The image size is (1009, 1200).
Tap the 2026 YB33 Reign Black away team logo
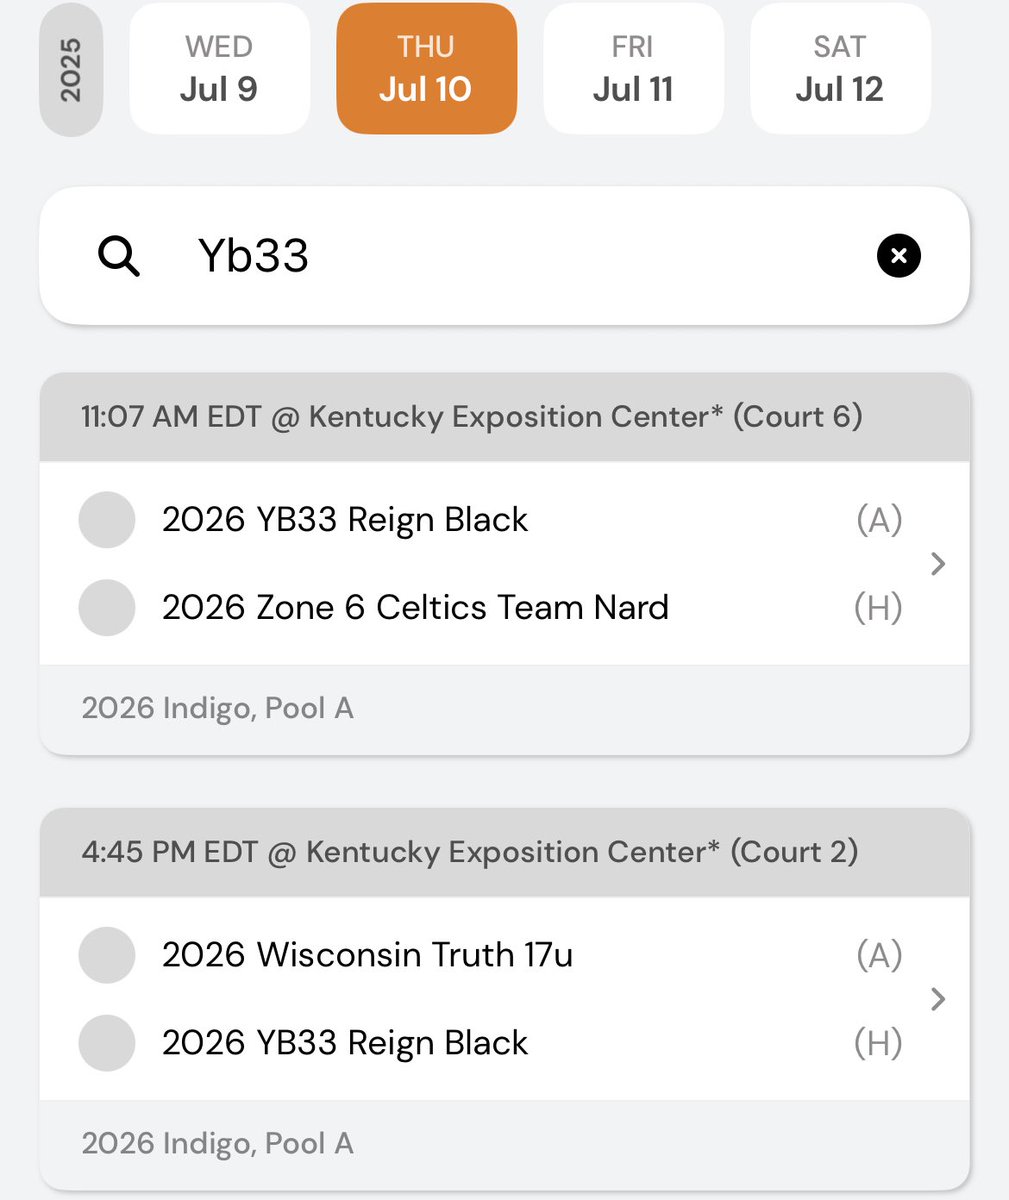point(107,520)
